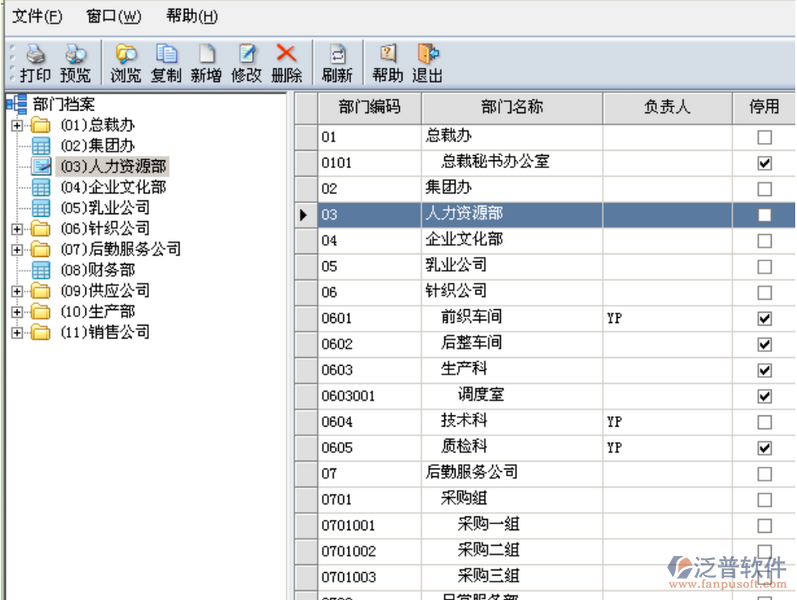This screenshot has width=797, height=600.
Task: Open the 窗口(W) menu
Action: [x=114, y=16]
